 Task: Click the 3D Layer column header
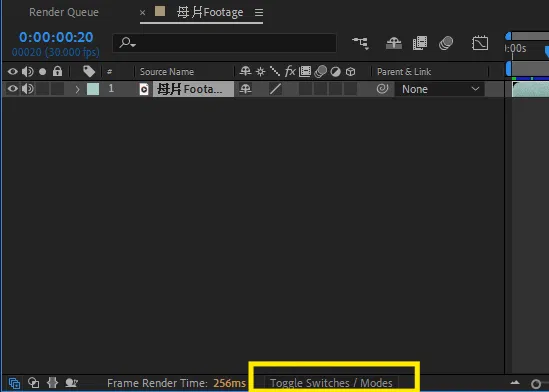pos(350,72)
